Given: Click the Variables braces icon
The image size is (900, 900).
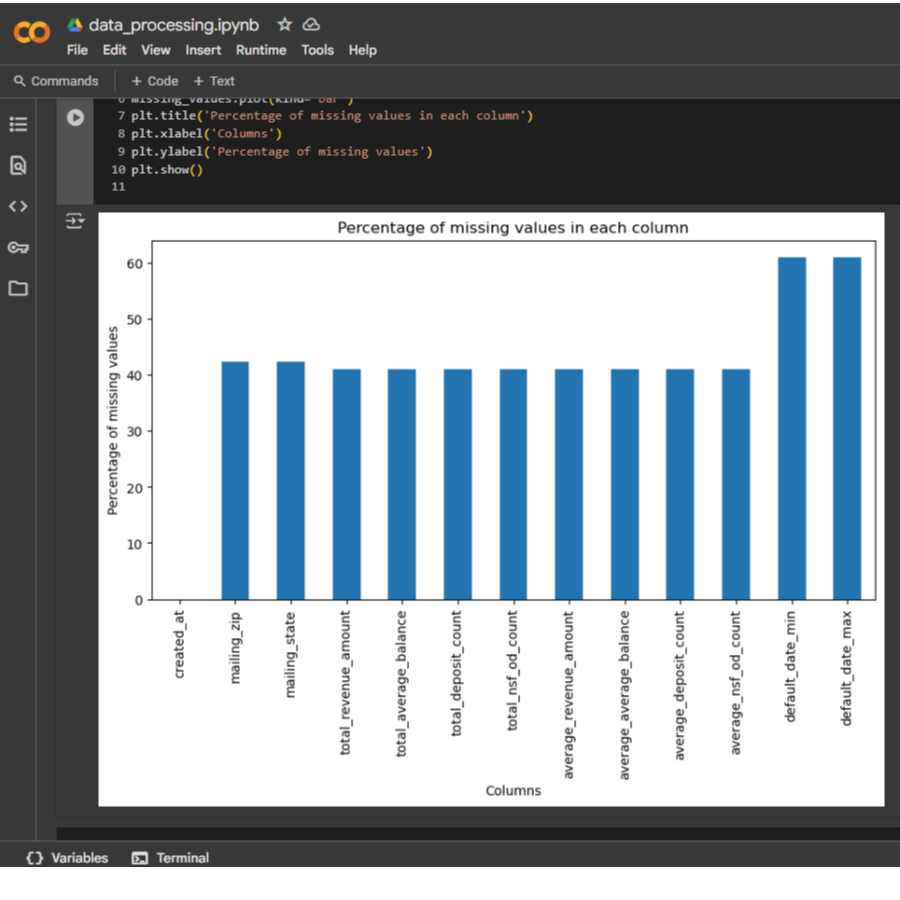Looking at the screenshot, I should pyautogui.click(x=35, y=858).
